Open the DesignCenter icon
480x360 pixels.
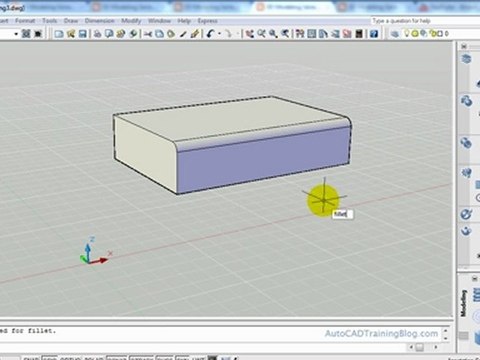311,34
